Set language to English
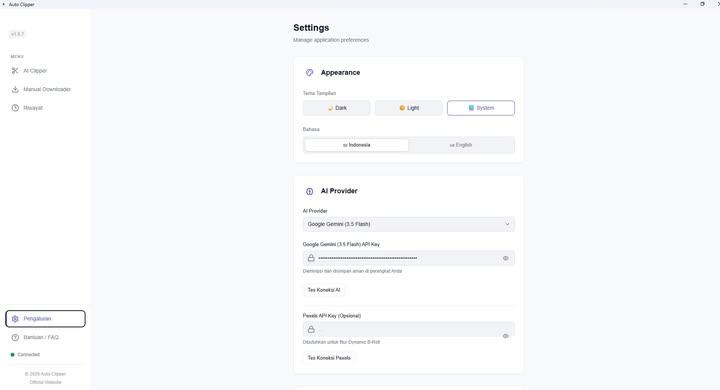 [x=461, y=145]
